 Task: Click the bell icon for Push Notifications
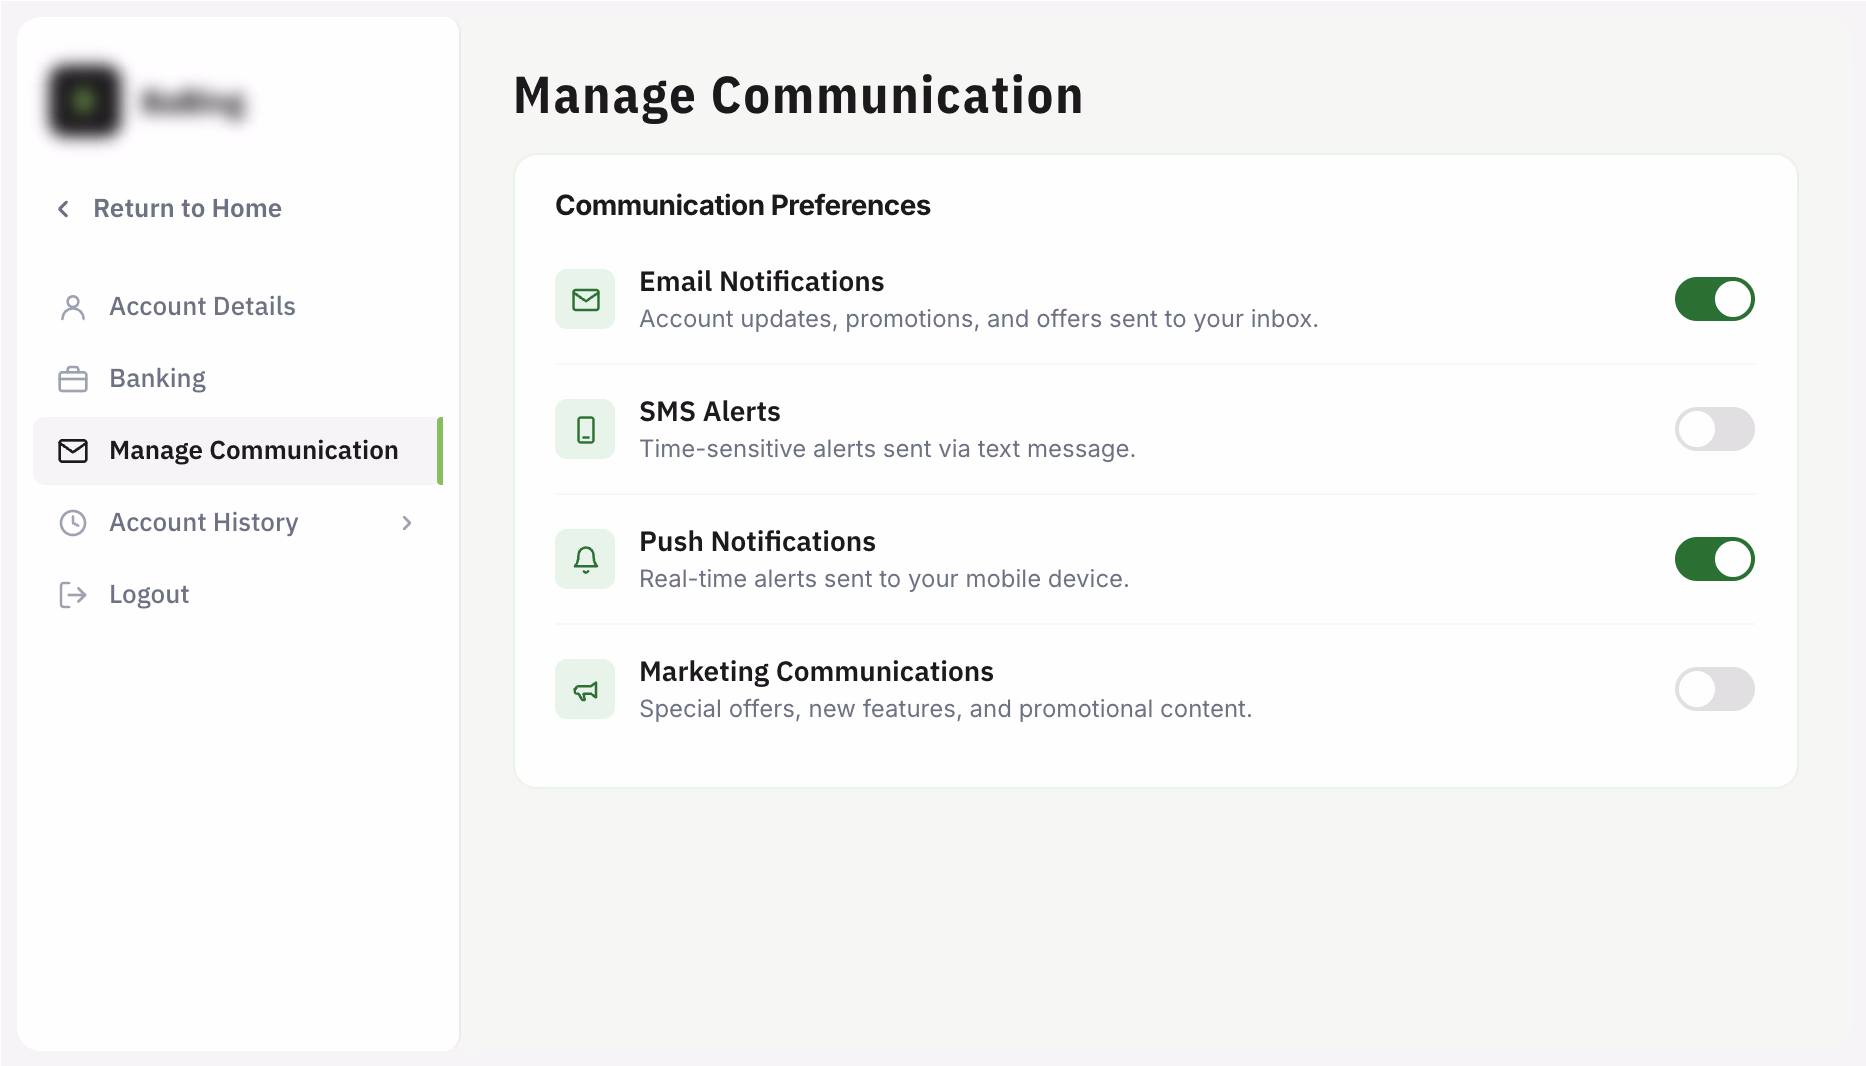click(x=585, y=559)
